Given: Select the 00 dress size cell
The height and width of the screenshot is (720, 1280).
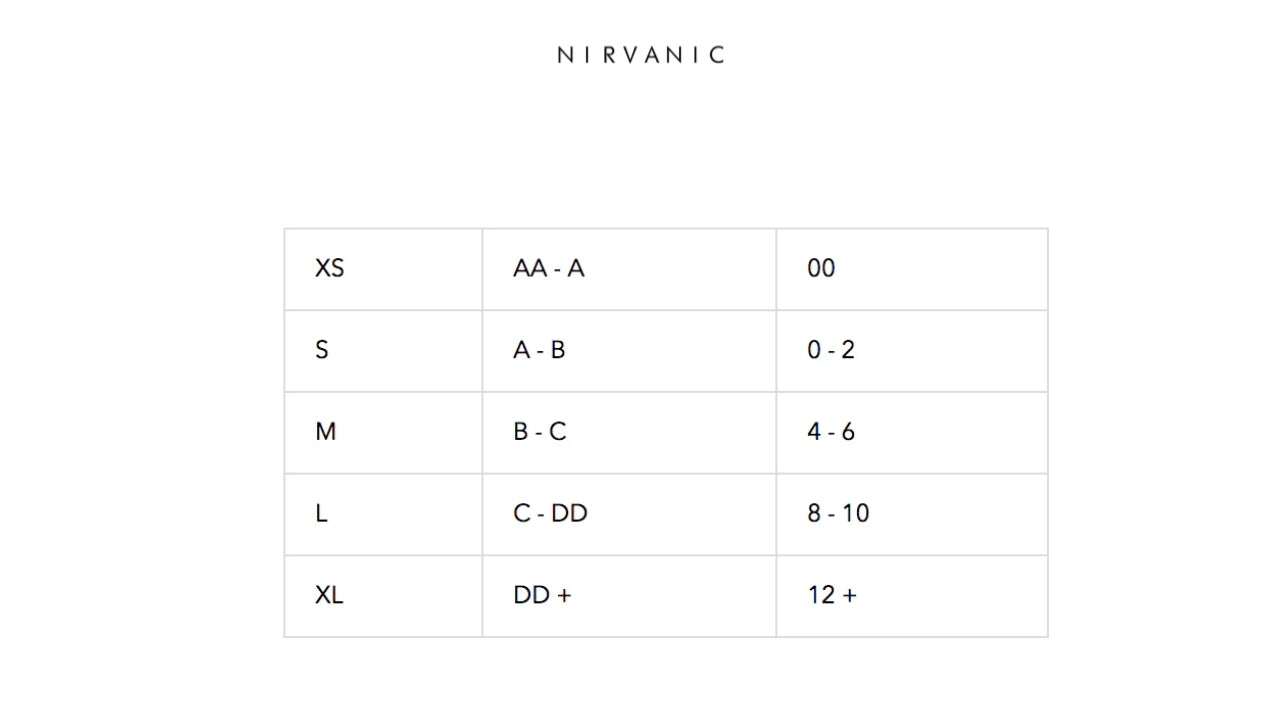Looking at the screenshot, I should pos(821,268).
